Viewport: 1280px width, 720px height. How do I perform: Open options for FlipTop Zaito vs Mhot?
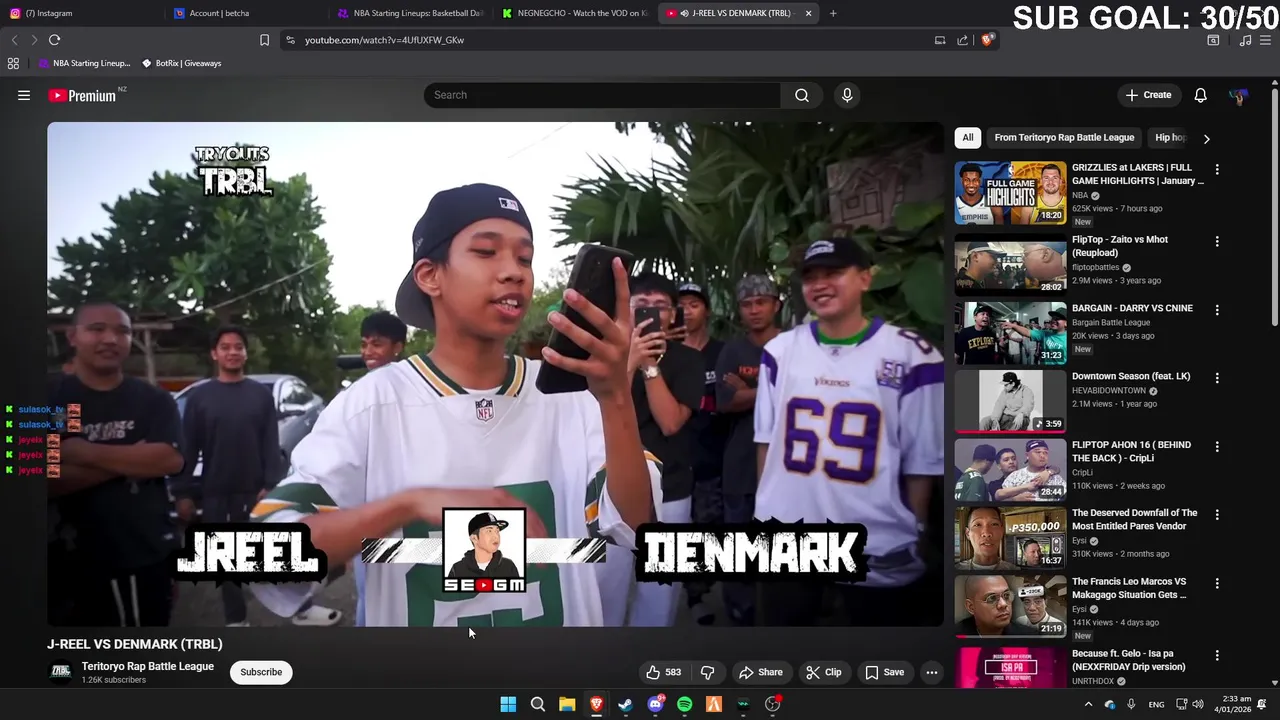[x=1217, y=242]
